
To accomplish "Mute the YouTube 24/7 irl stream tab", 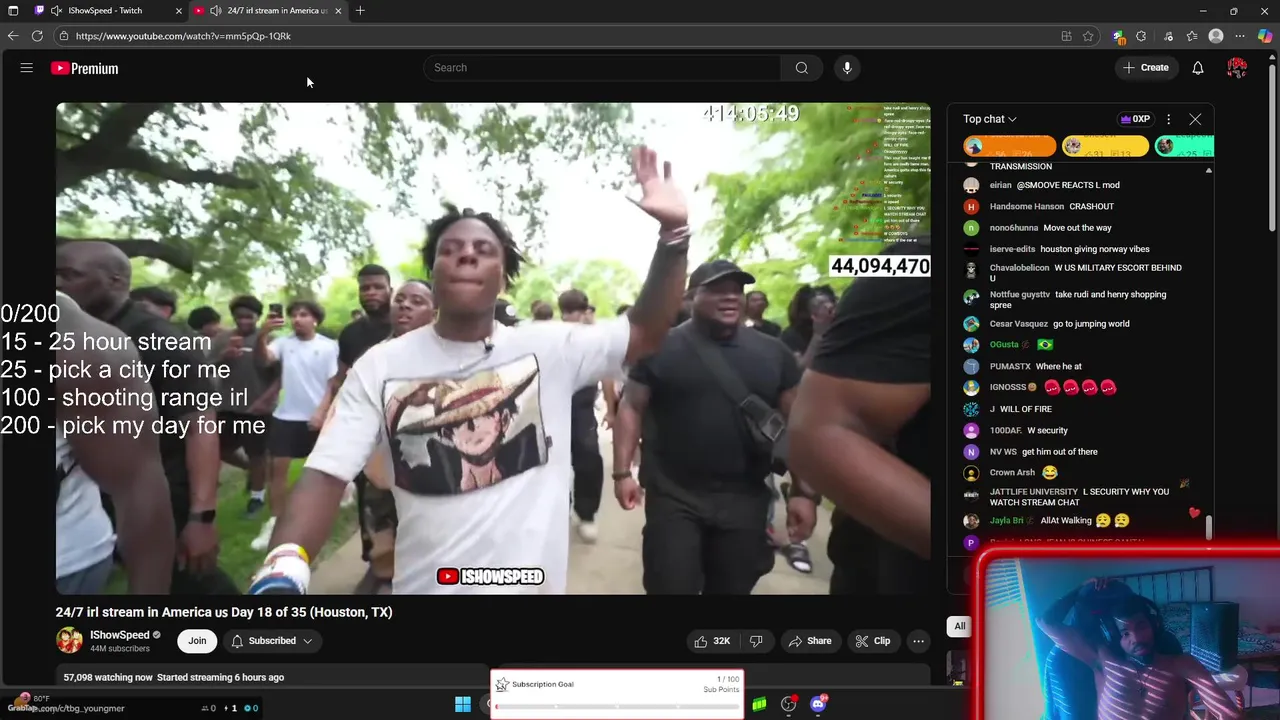I will tap(216, 11).
